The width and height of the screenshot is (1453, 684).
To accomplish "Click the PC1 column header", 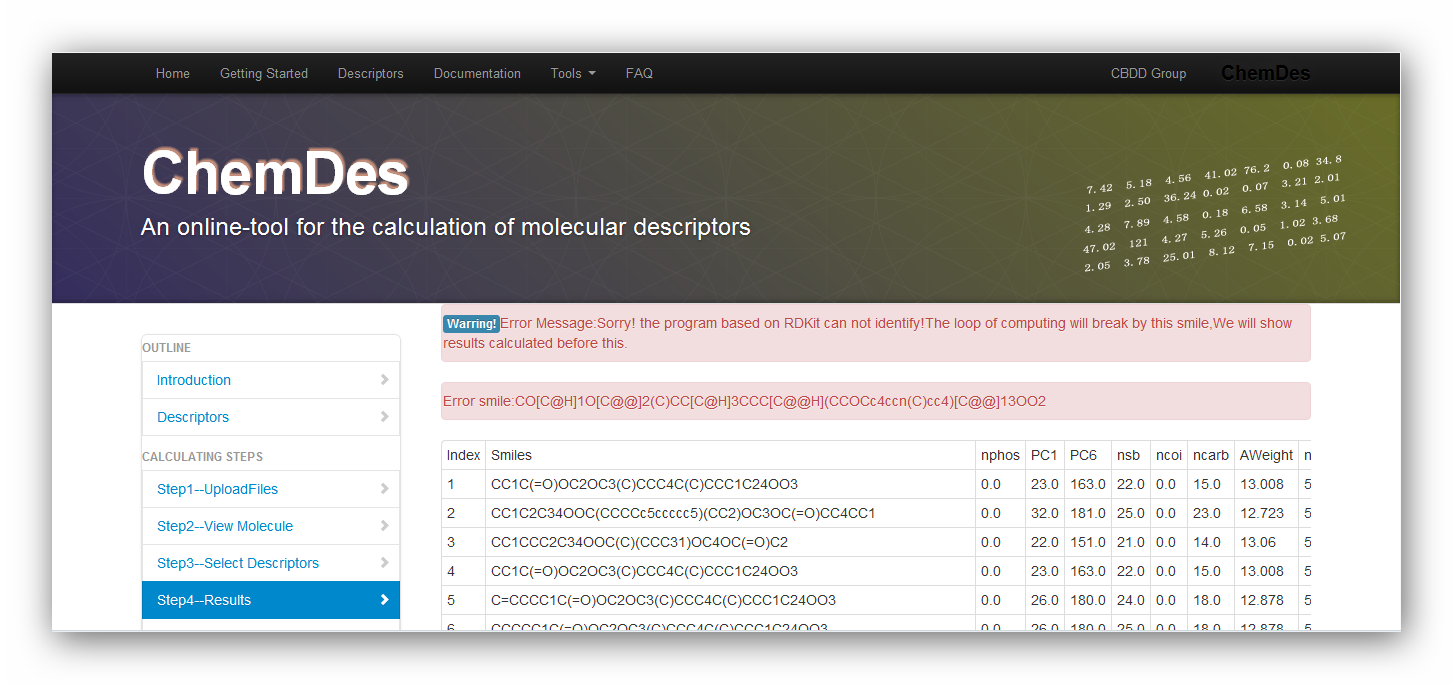I will pos(1044,455).
